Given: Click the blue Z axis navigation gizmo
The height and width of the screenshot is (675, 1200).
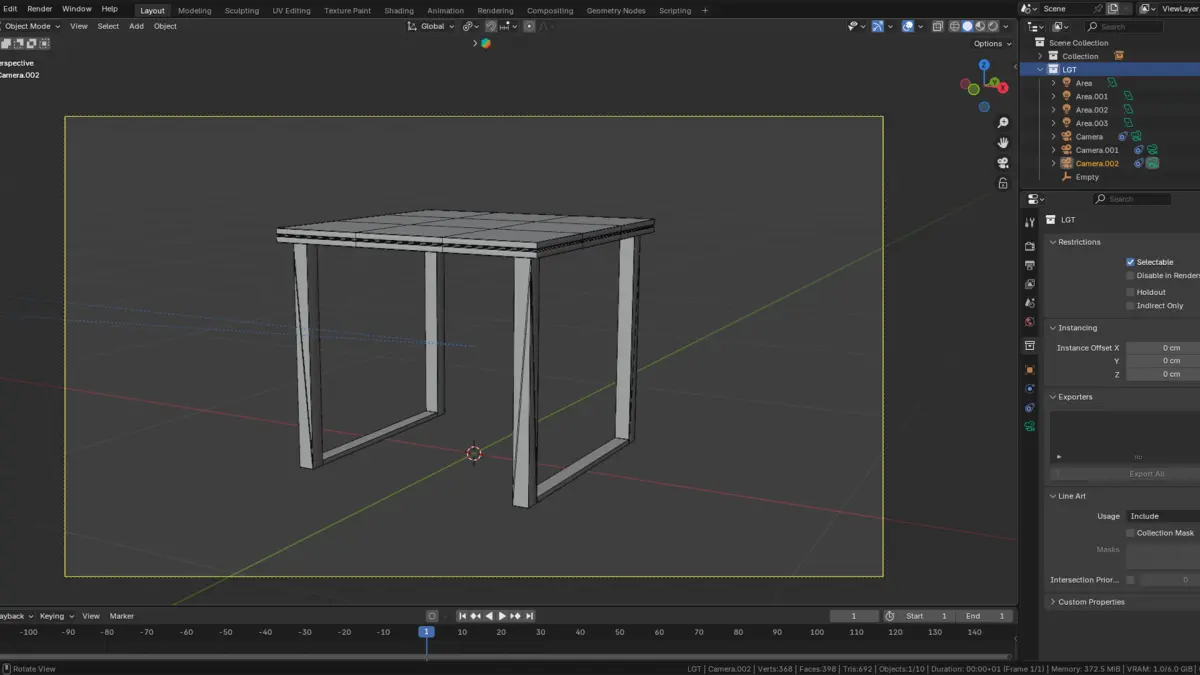Looking at the screenshot, I should (x=984, y=65).
